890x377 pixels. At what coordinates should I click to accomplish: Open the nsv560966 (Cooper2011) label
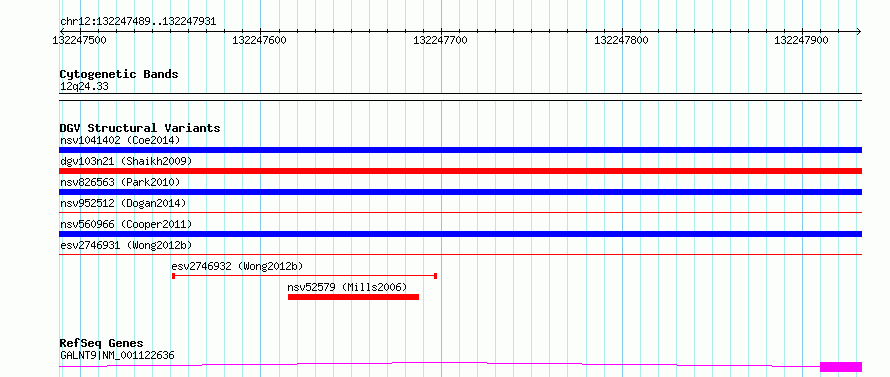[x=126, y=224]
